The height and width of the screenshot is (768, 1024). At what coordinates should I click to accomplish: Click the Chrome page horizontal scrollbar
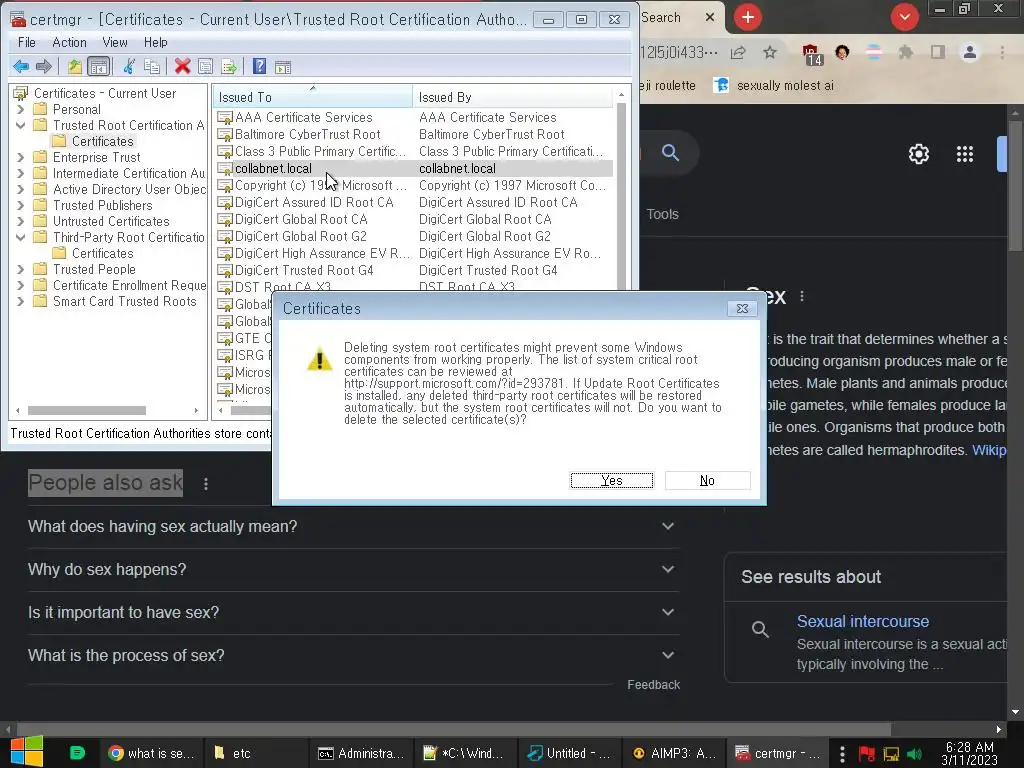click(x=454, y=729)
